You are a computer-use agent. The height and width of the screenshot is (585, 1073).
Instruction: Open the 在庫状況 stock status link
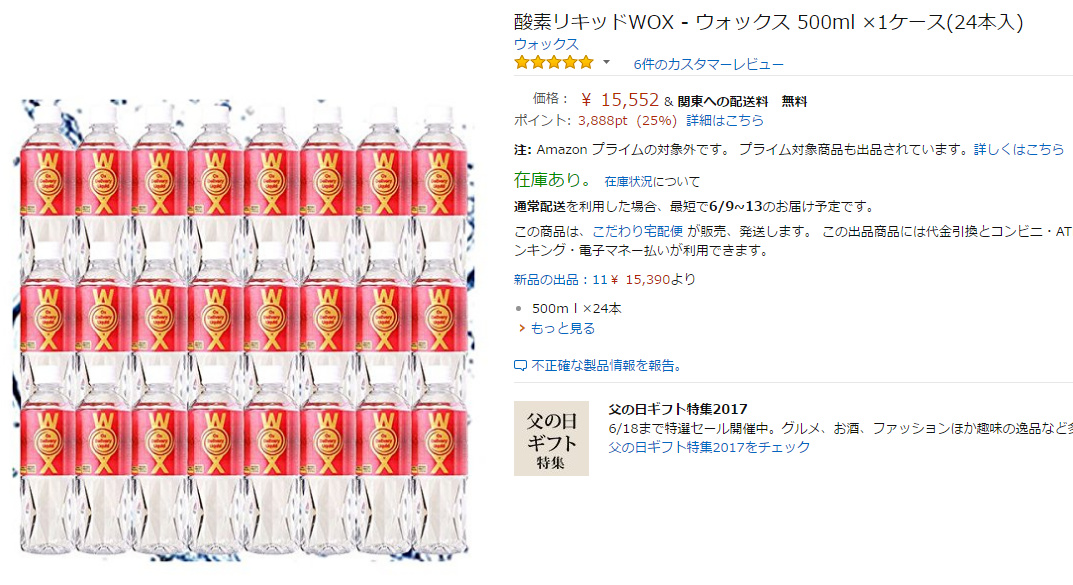click(628, 181)
